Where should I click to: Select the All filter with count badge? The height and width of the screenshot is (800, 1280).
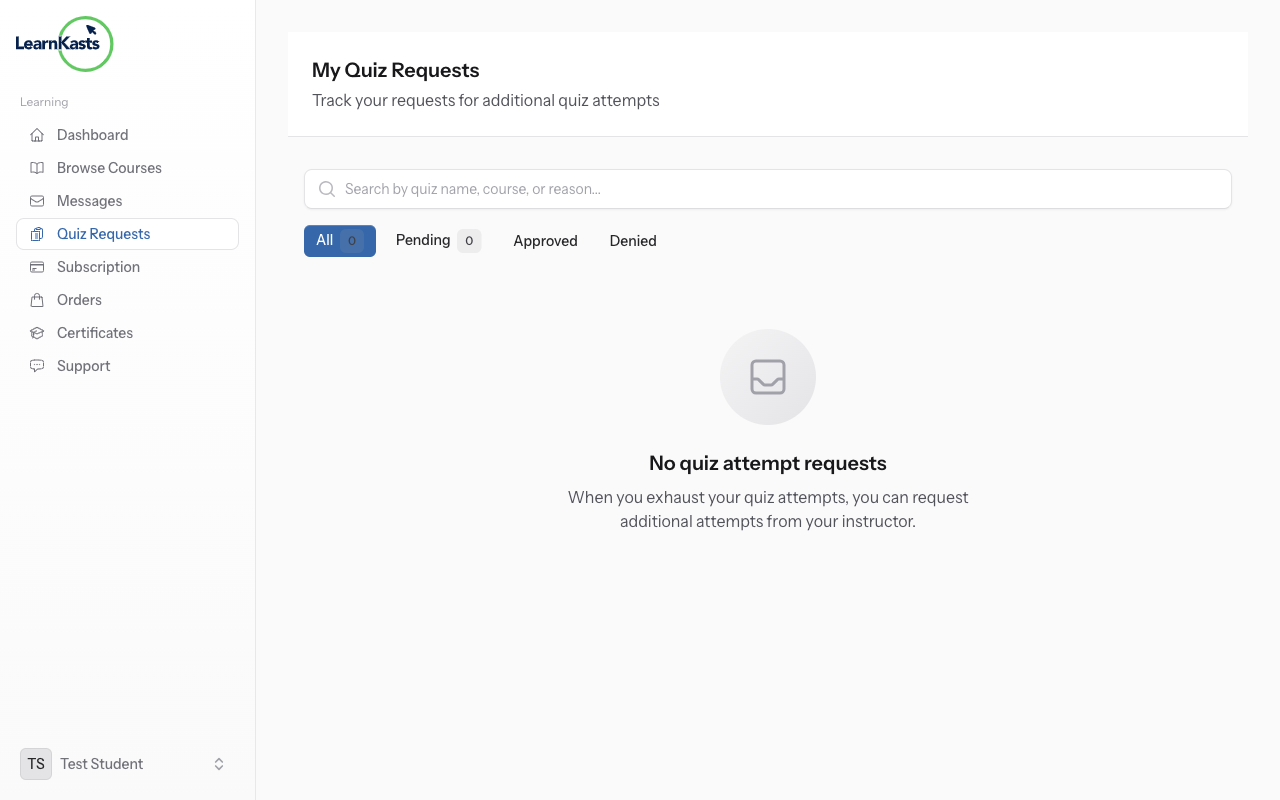pos(339,240)
